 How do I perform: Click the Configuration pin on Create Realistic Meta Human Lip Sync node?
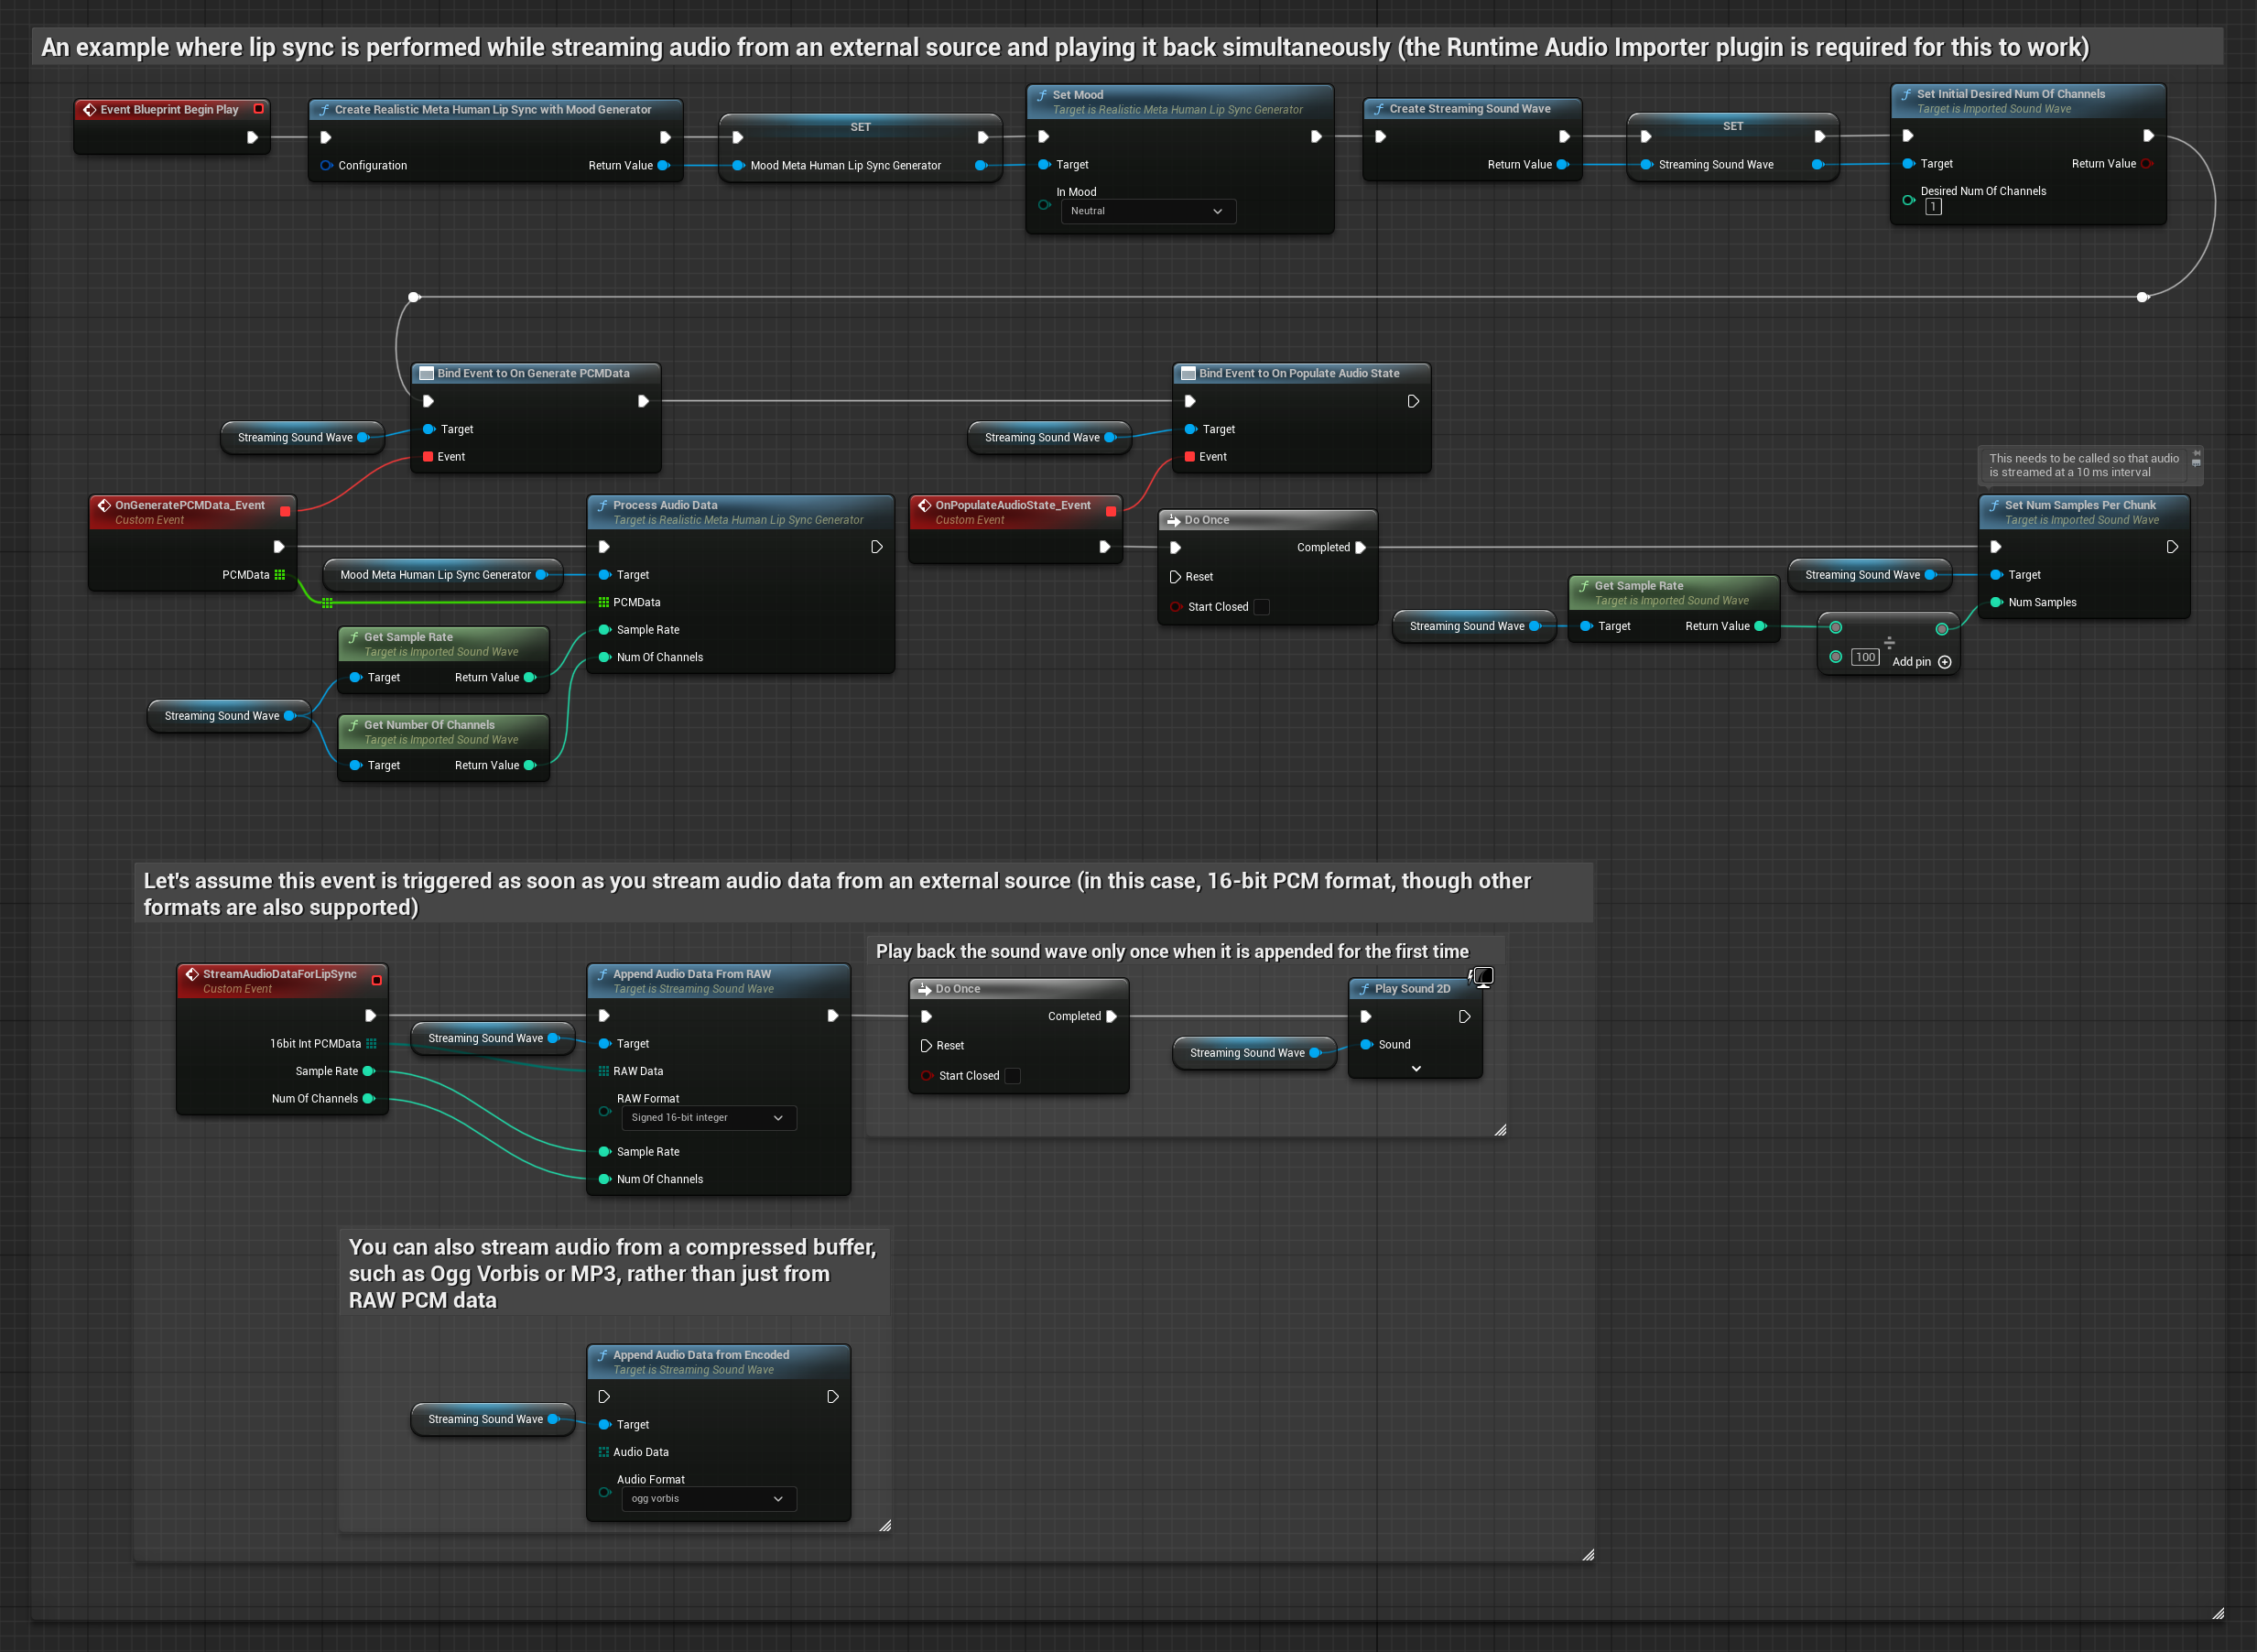[x=326, y=166]
